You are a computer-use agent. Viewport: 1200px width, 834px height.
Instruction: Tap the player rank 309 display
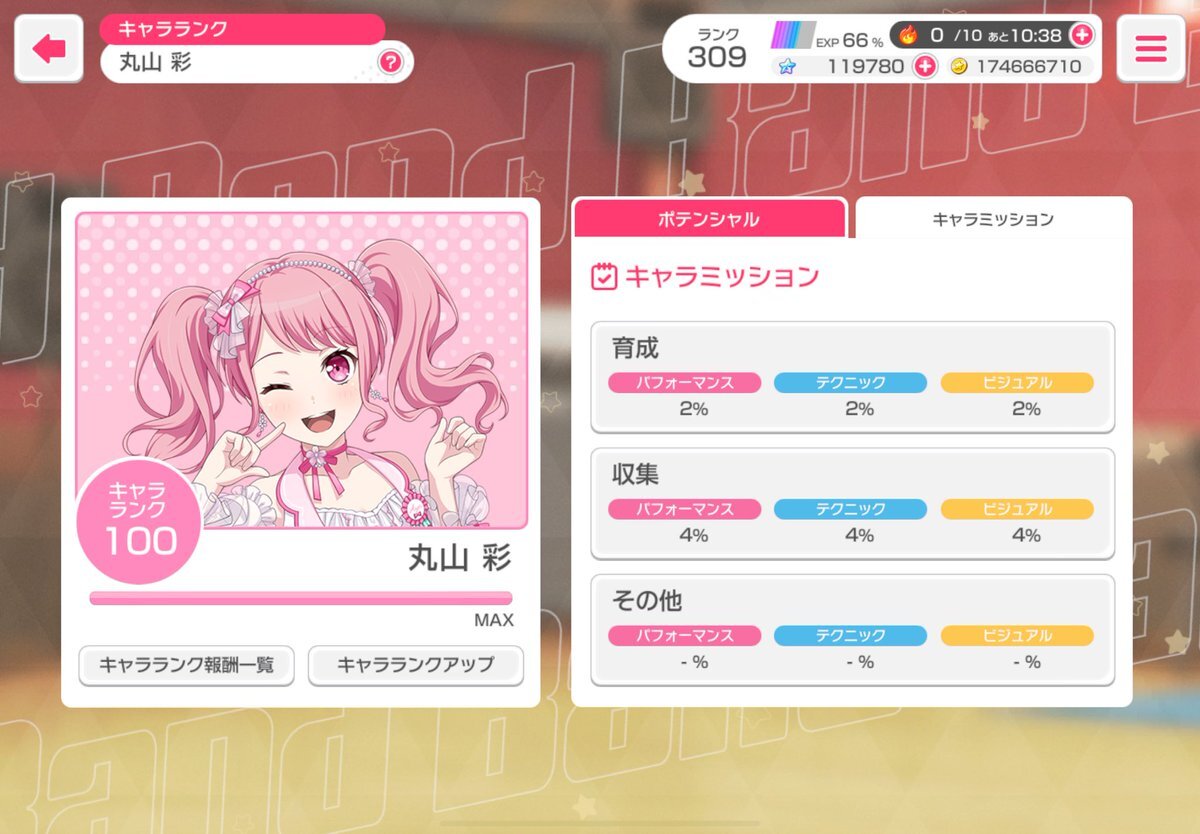717,47
